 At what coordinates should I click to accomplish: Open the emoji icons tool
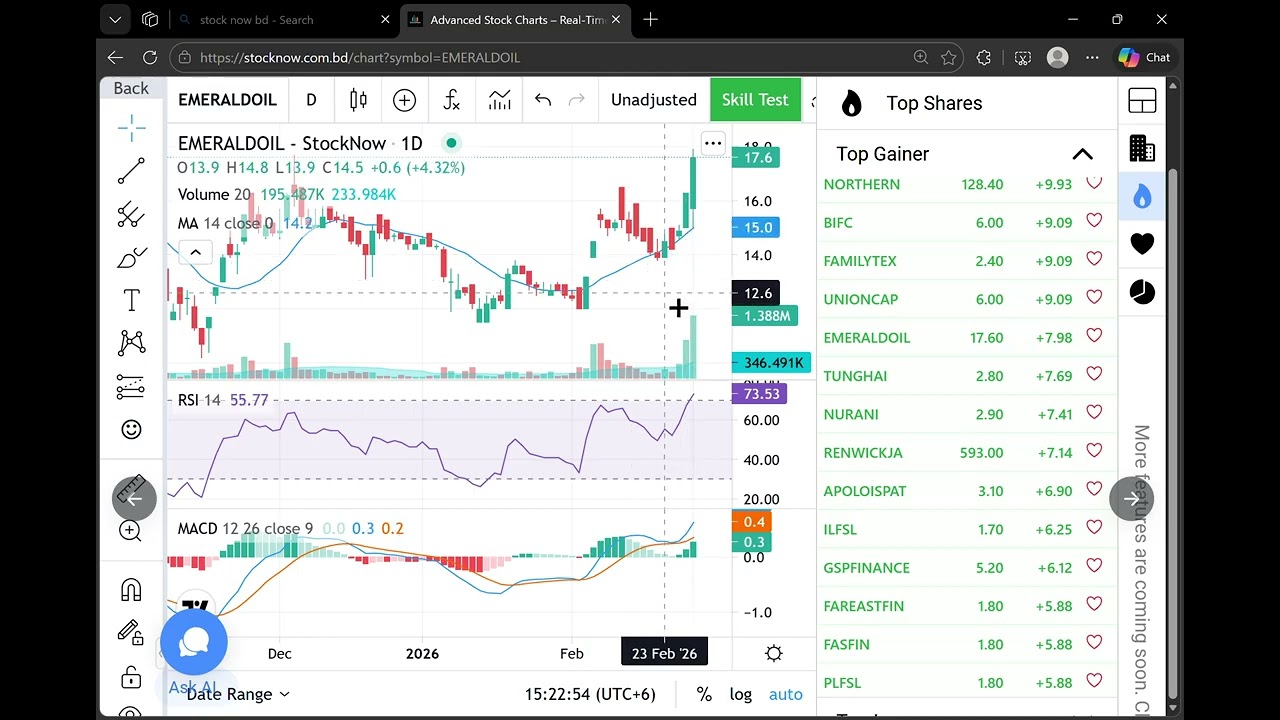131,430
